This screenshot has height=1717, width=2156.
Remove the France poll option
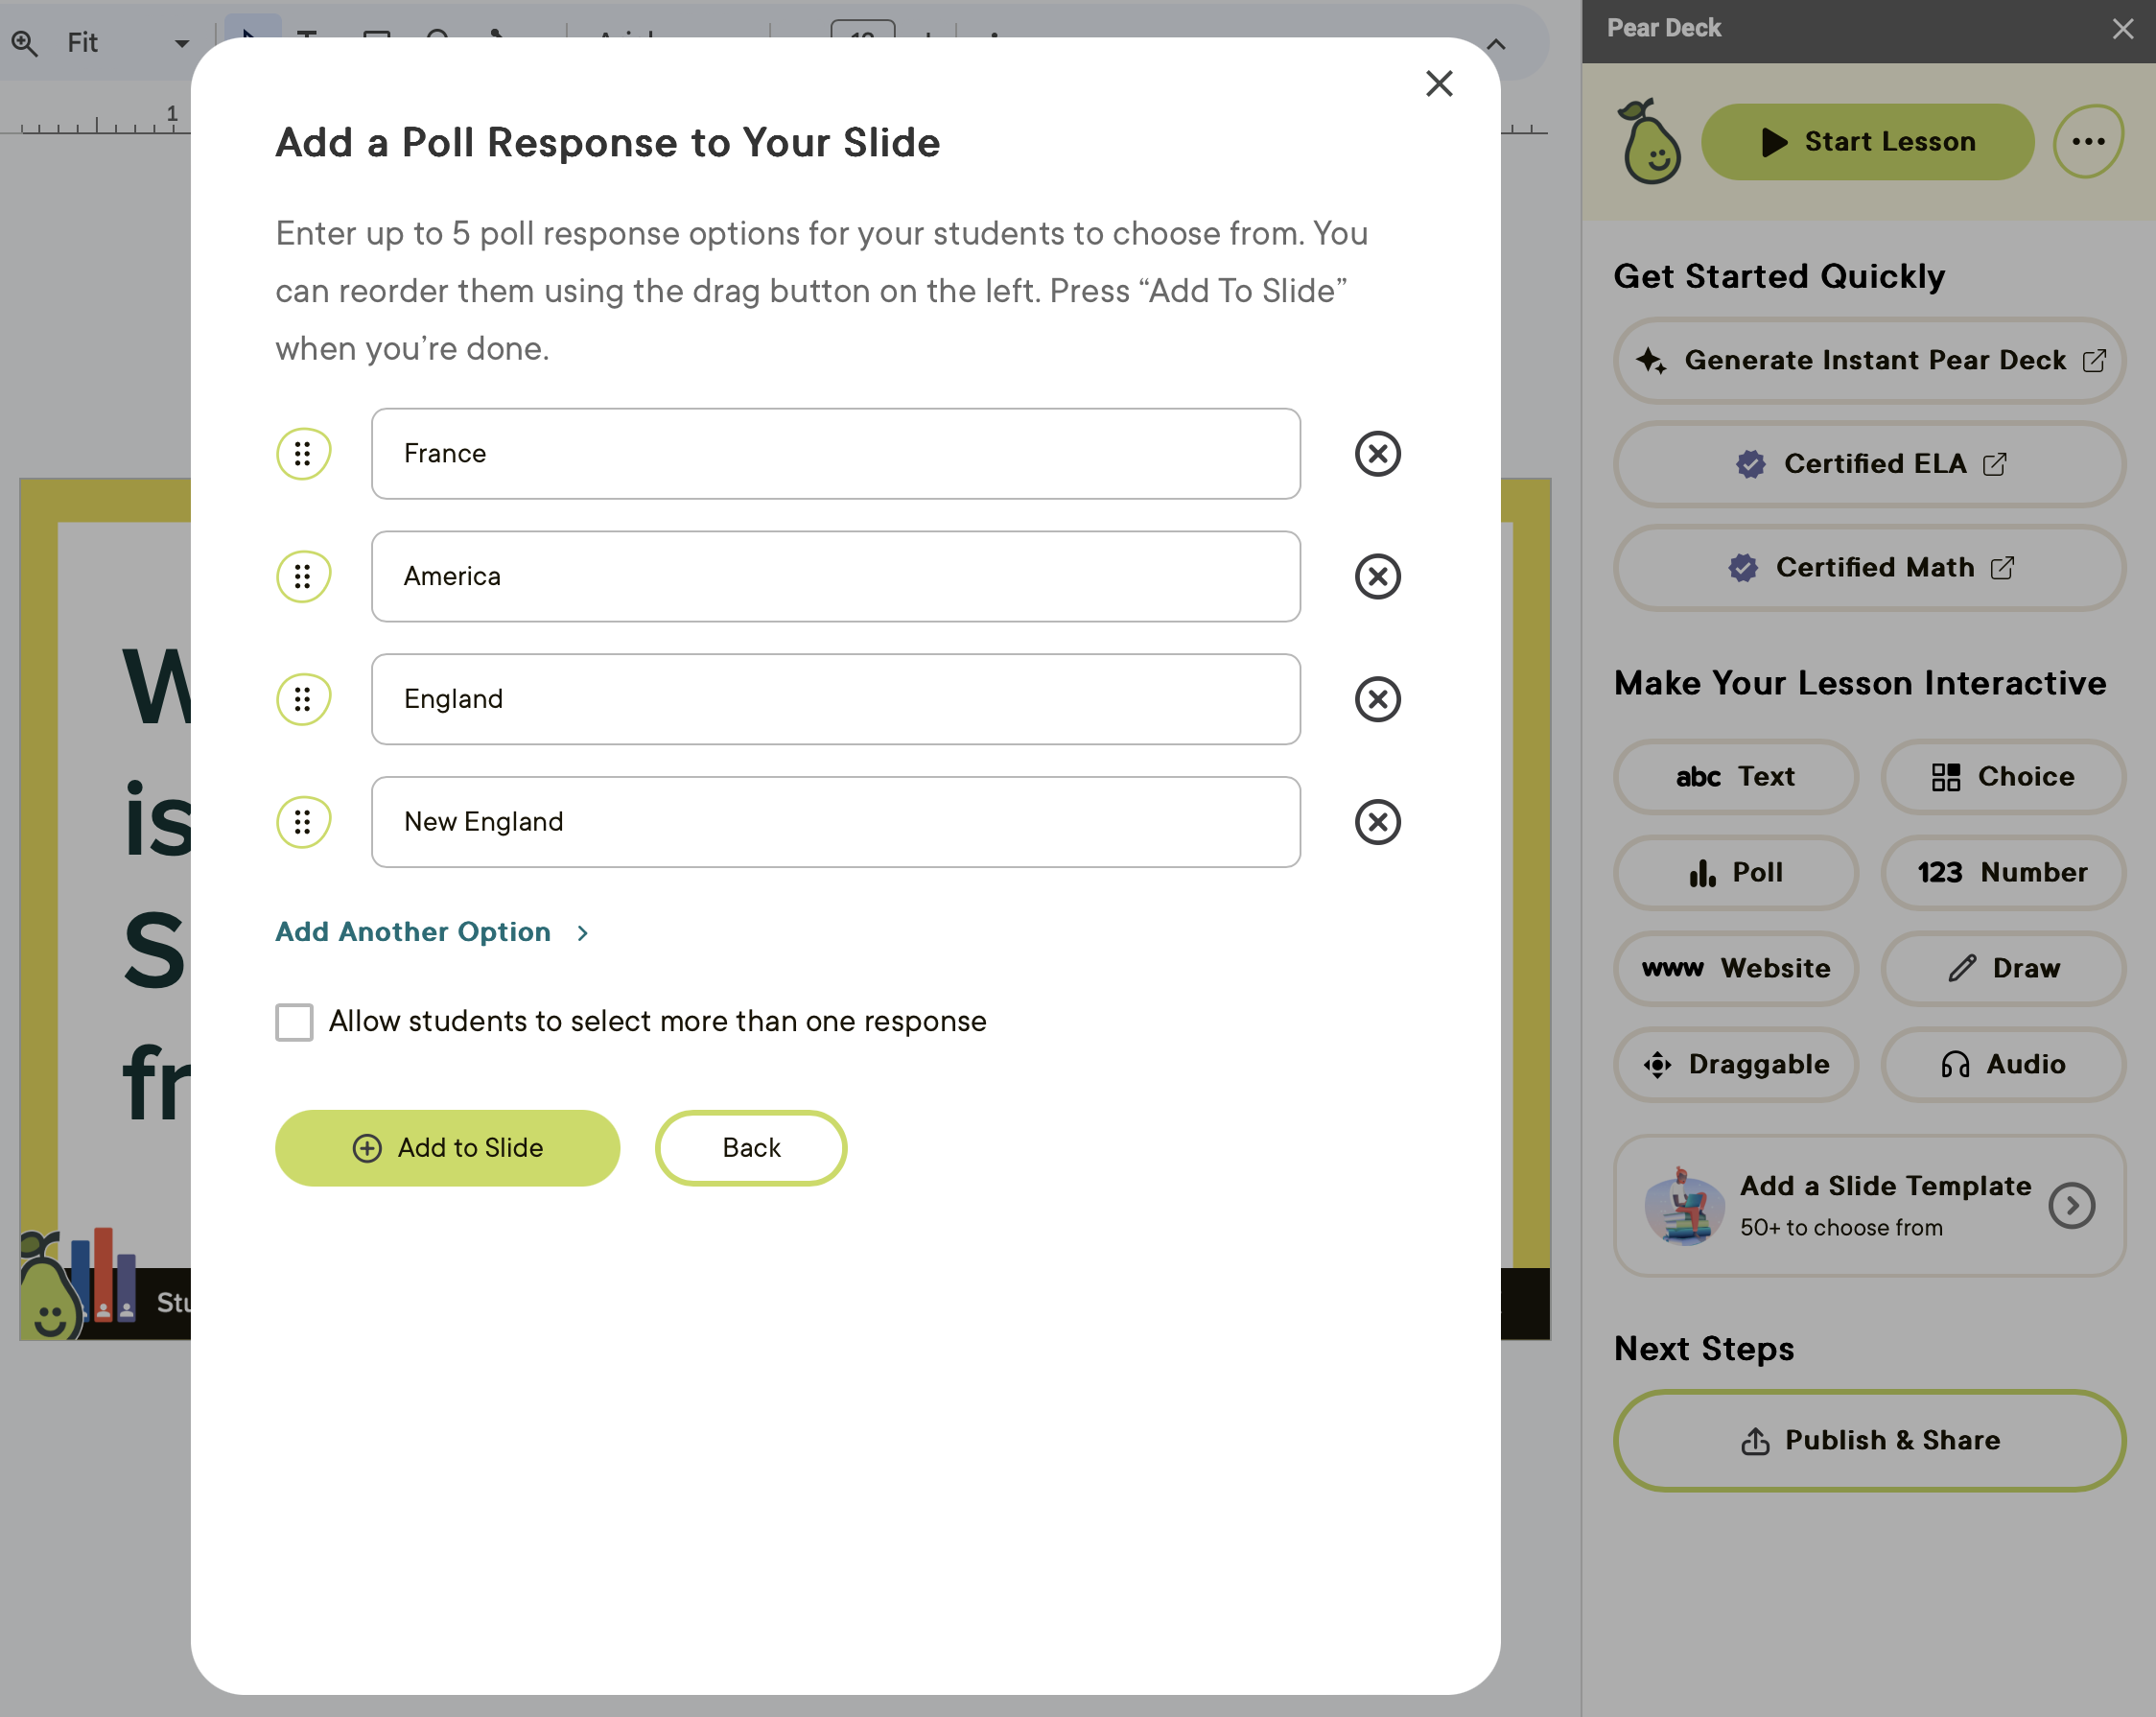point(1377,453)
